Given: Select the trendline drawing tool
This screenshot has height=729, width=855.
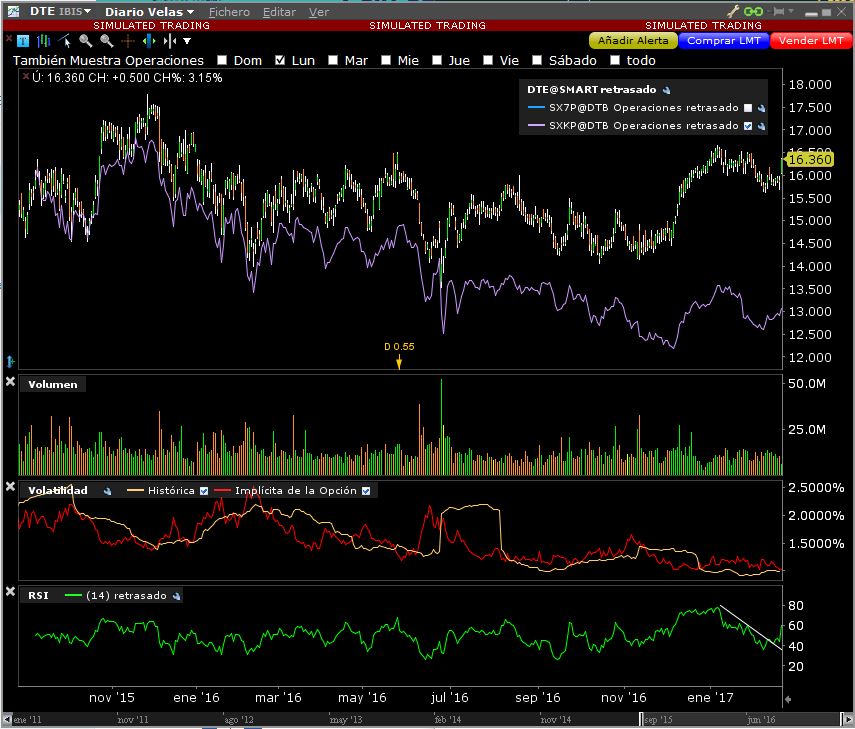Looking at the screenshot, I should (x=65, y=40).
